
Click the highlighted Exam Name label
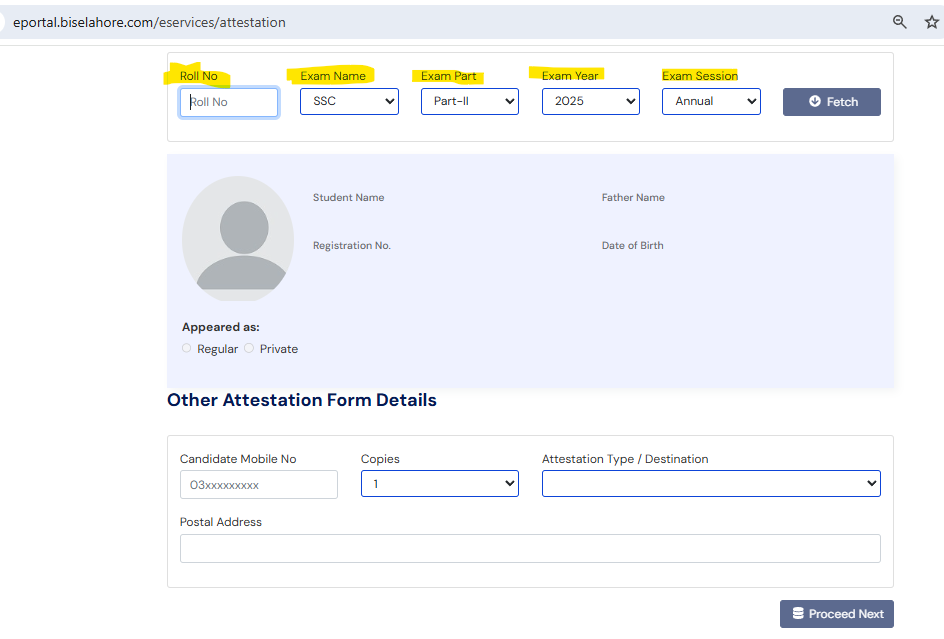[x=333, y=76]
